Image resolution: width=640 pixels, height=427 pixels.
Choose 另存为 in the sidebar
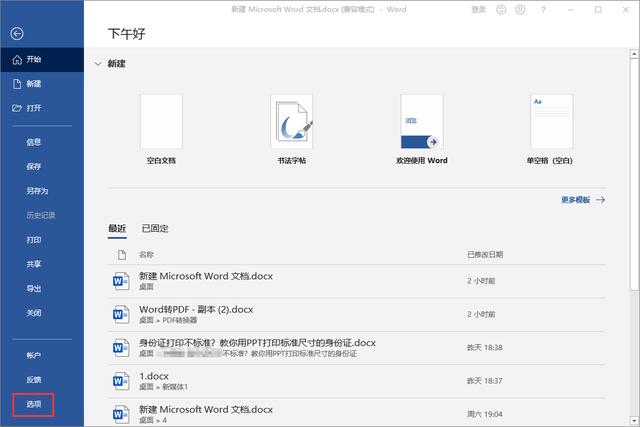[38, 191]
